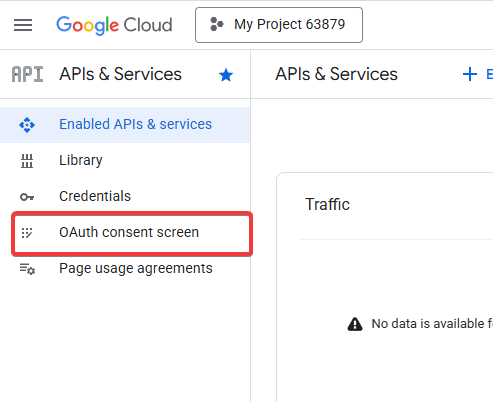Open the Page usage agreements menu item
Viewport: 493px width, 402px height.
point(125,269)
